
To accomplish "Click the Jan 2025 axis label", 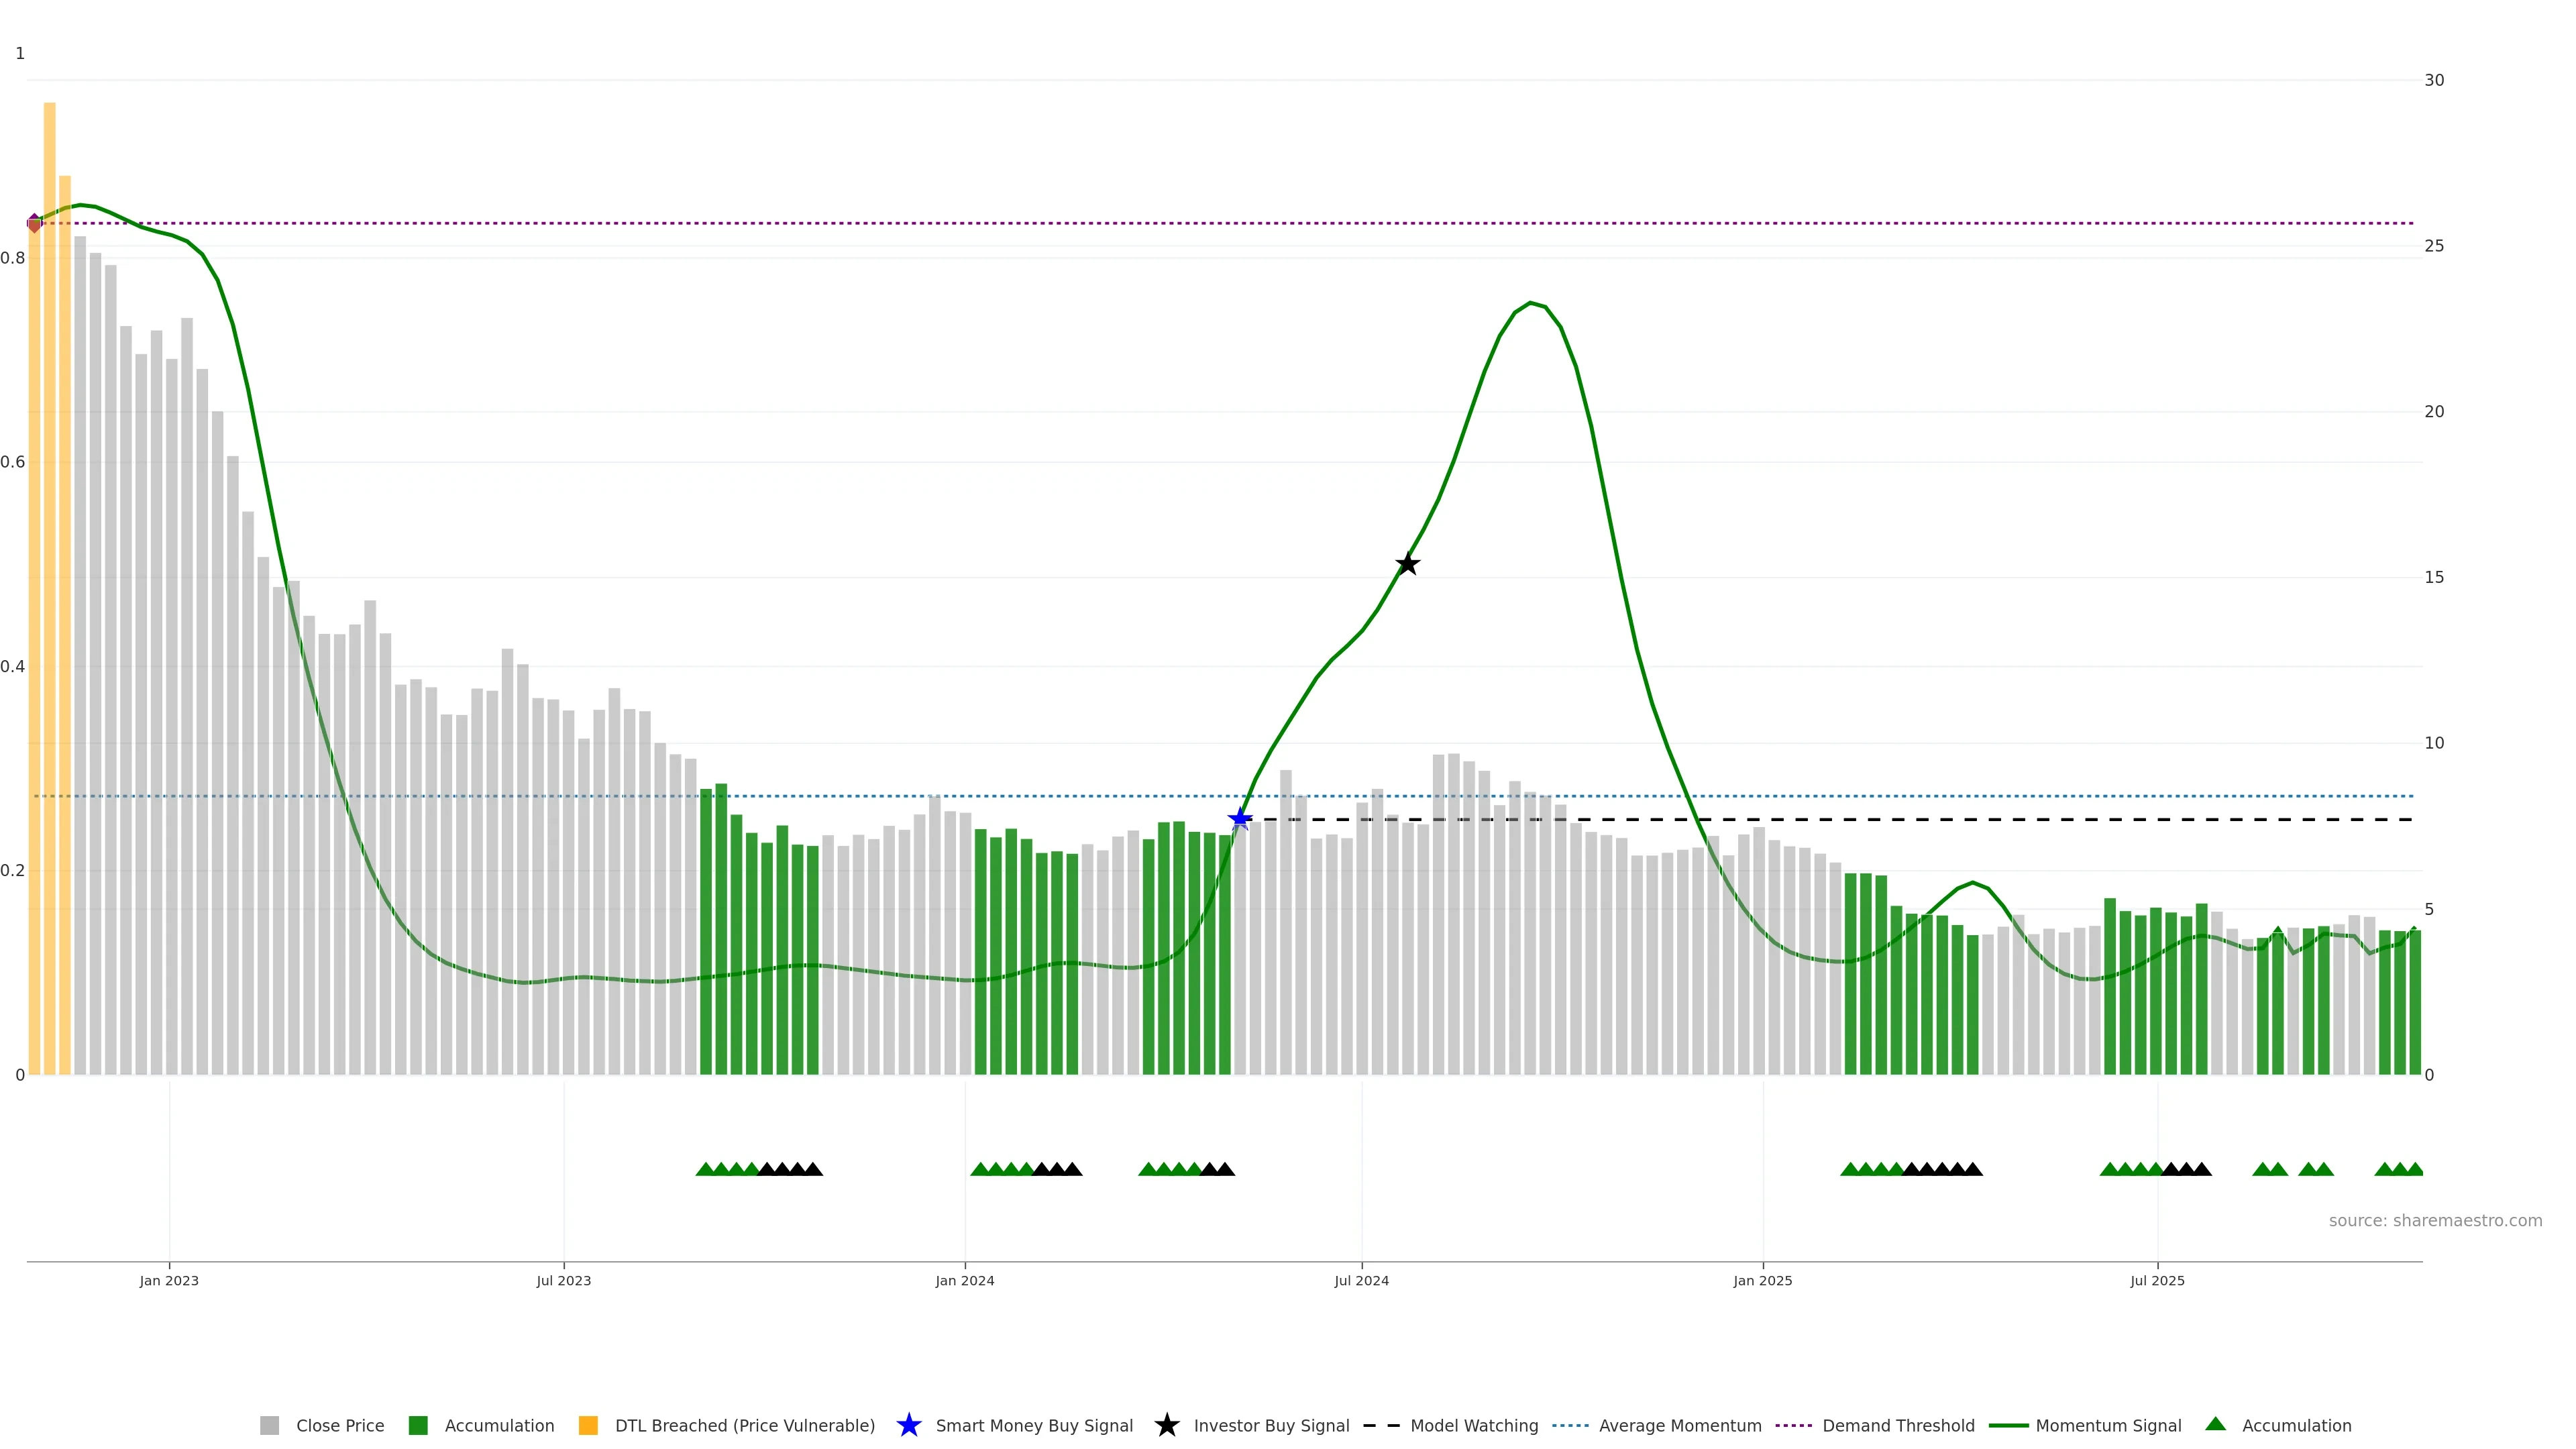I will click(x=1762, y=1280).
